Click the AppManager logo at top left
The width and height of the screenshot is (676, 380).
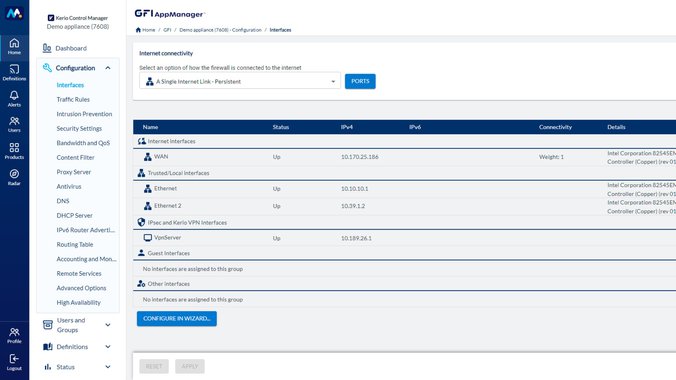tap(14, 13)
